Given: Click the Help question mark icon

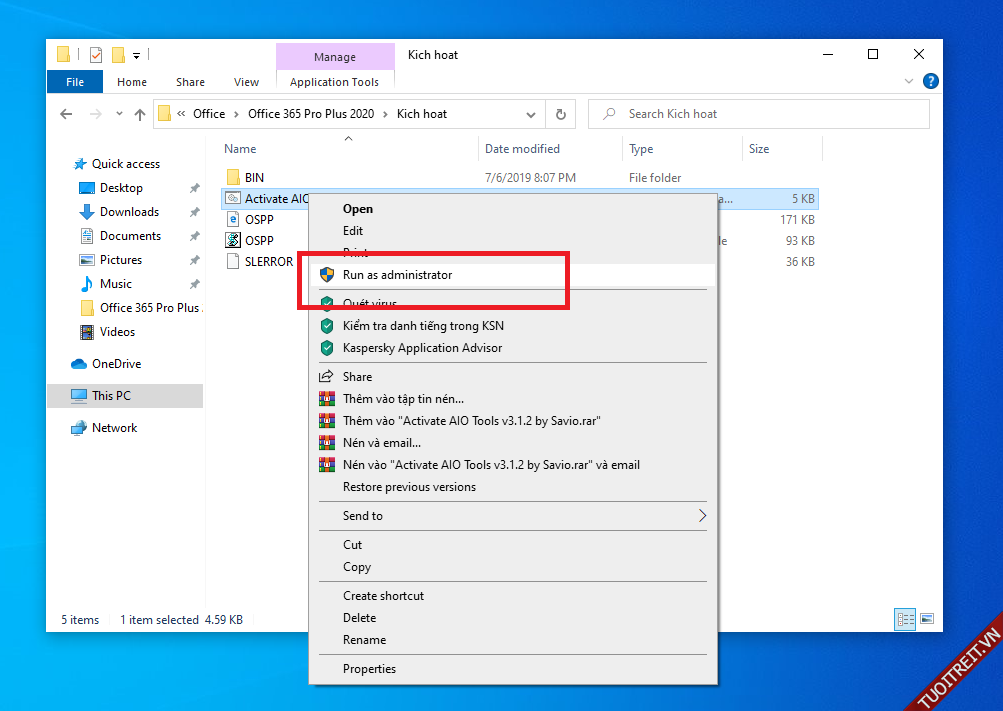Looking at the screenshot, I should click(x=930, y=82).
